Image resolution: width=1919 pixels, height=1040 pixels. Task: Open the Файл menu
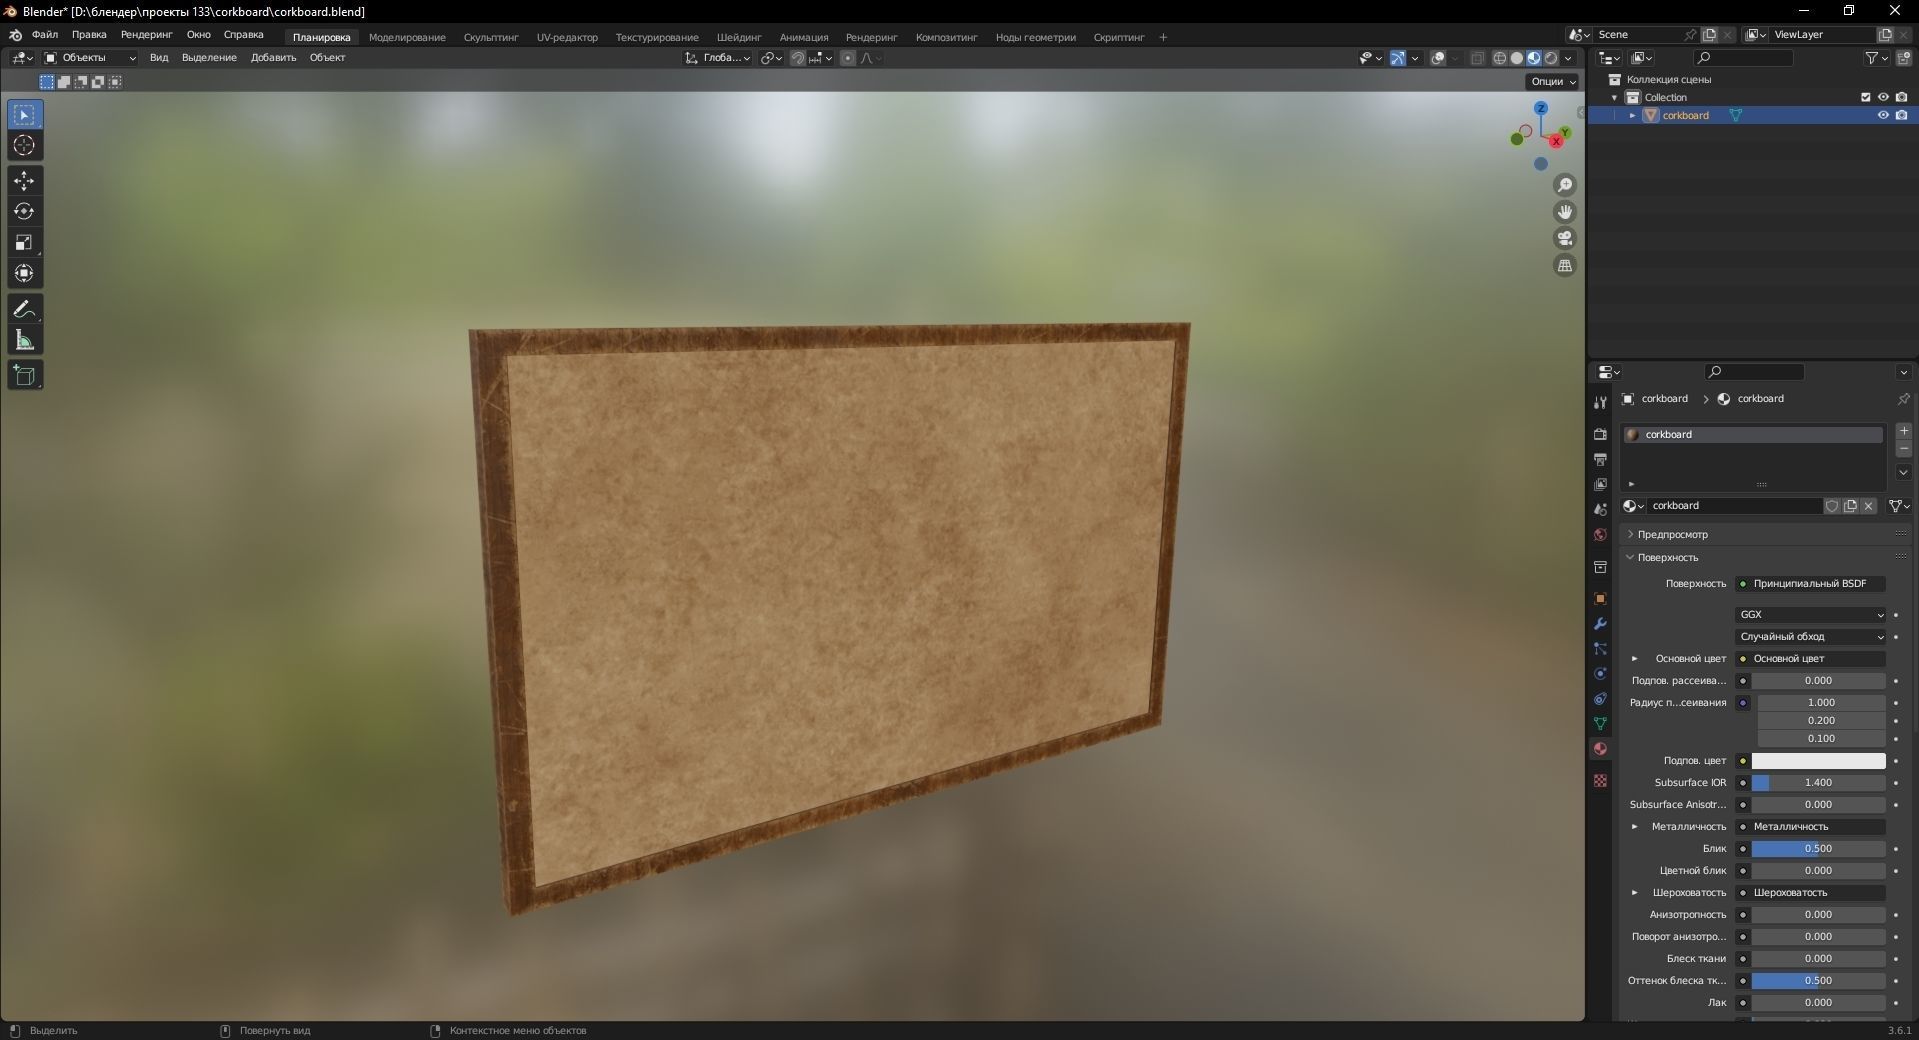[x=45, y=35]
